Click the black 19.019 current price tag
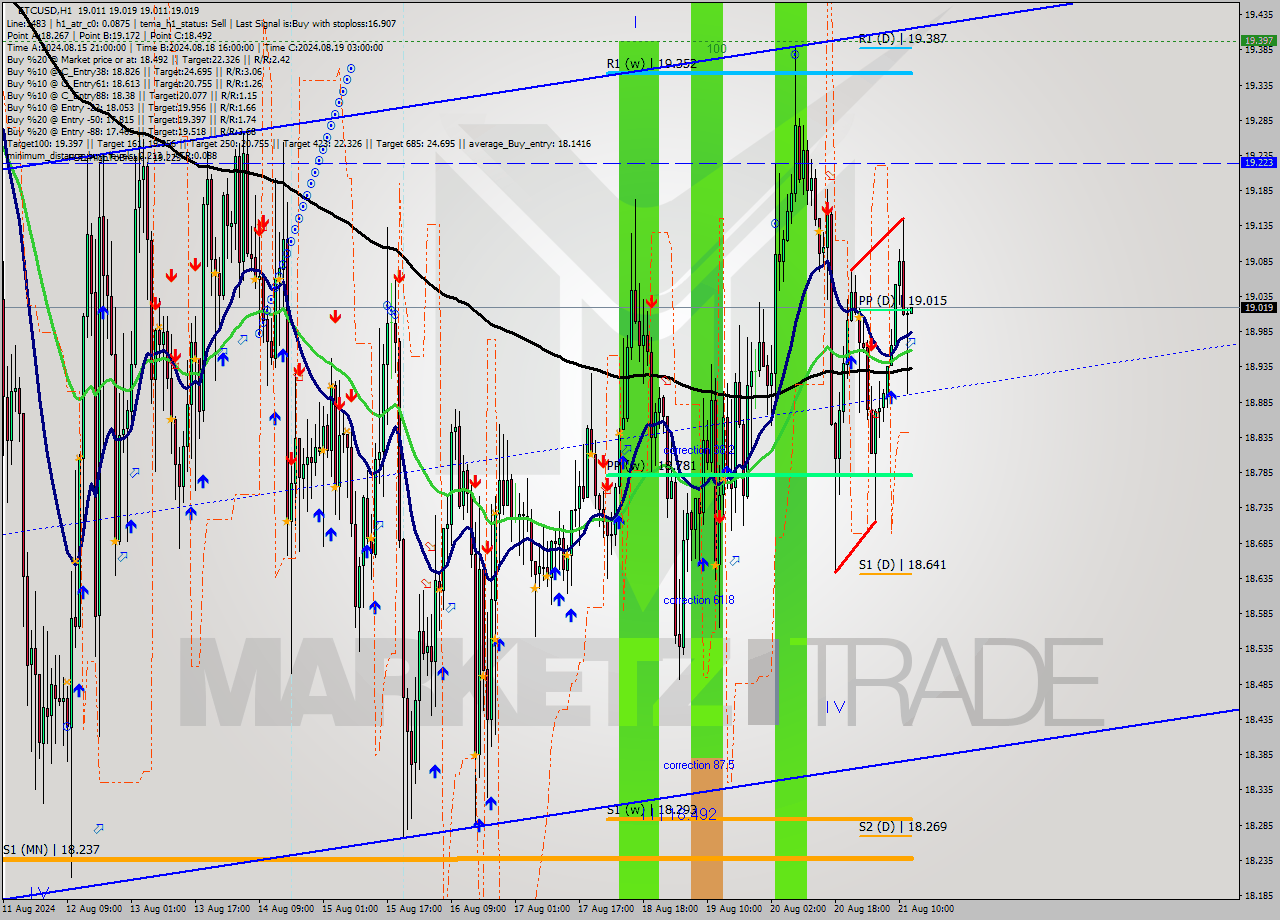 point(1257,307)
